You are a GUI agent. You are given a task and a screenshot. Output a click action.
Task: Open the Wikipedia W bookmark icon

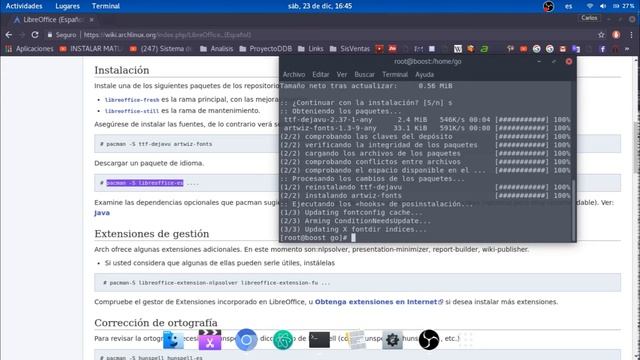pos(458,49)
